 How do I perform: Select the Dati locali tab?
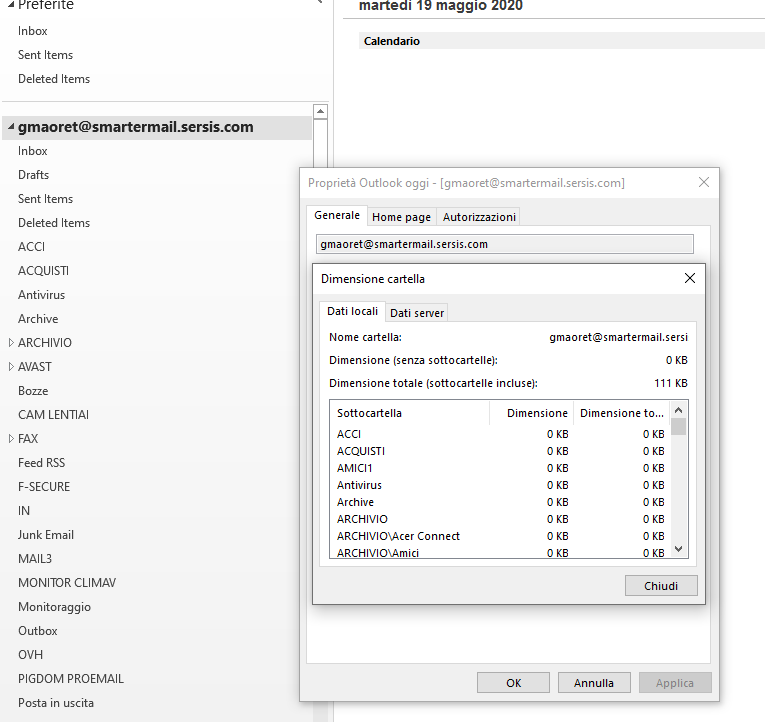click(x=352, y=312)
